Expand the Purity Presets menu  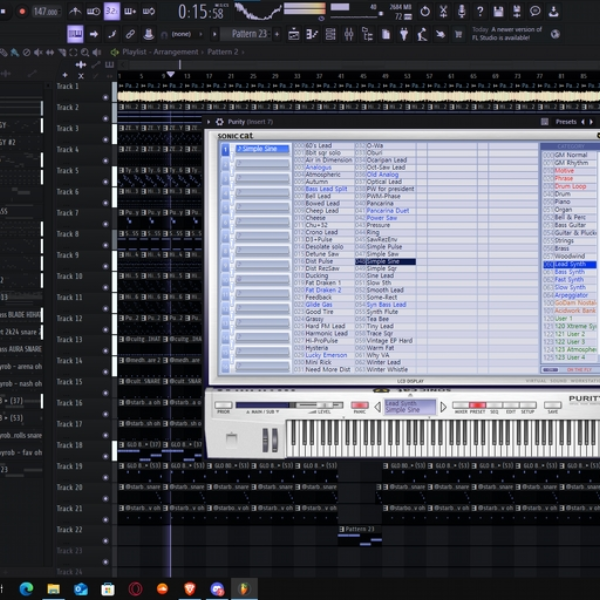tap(566, 122)
